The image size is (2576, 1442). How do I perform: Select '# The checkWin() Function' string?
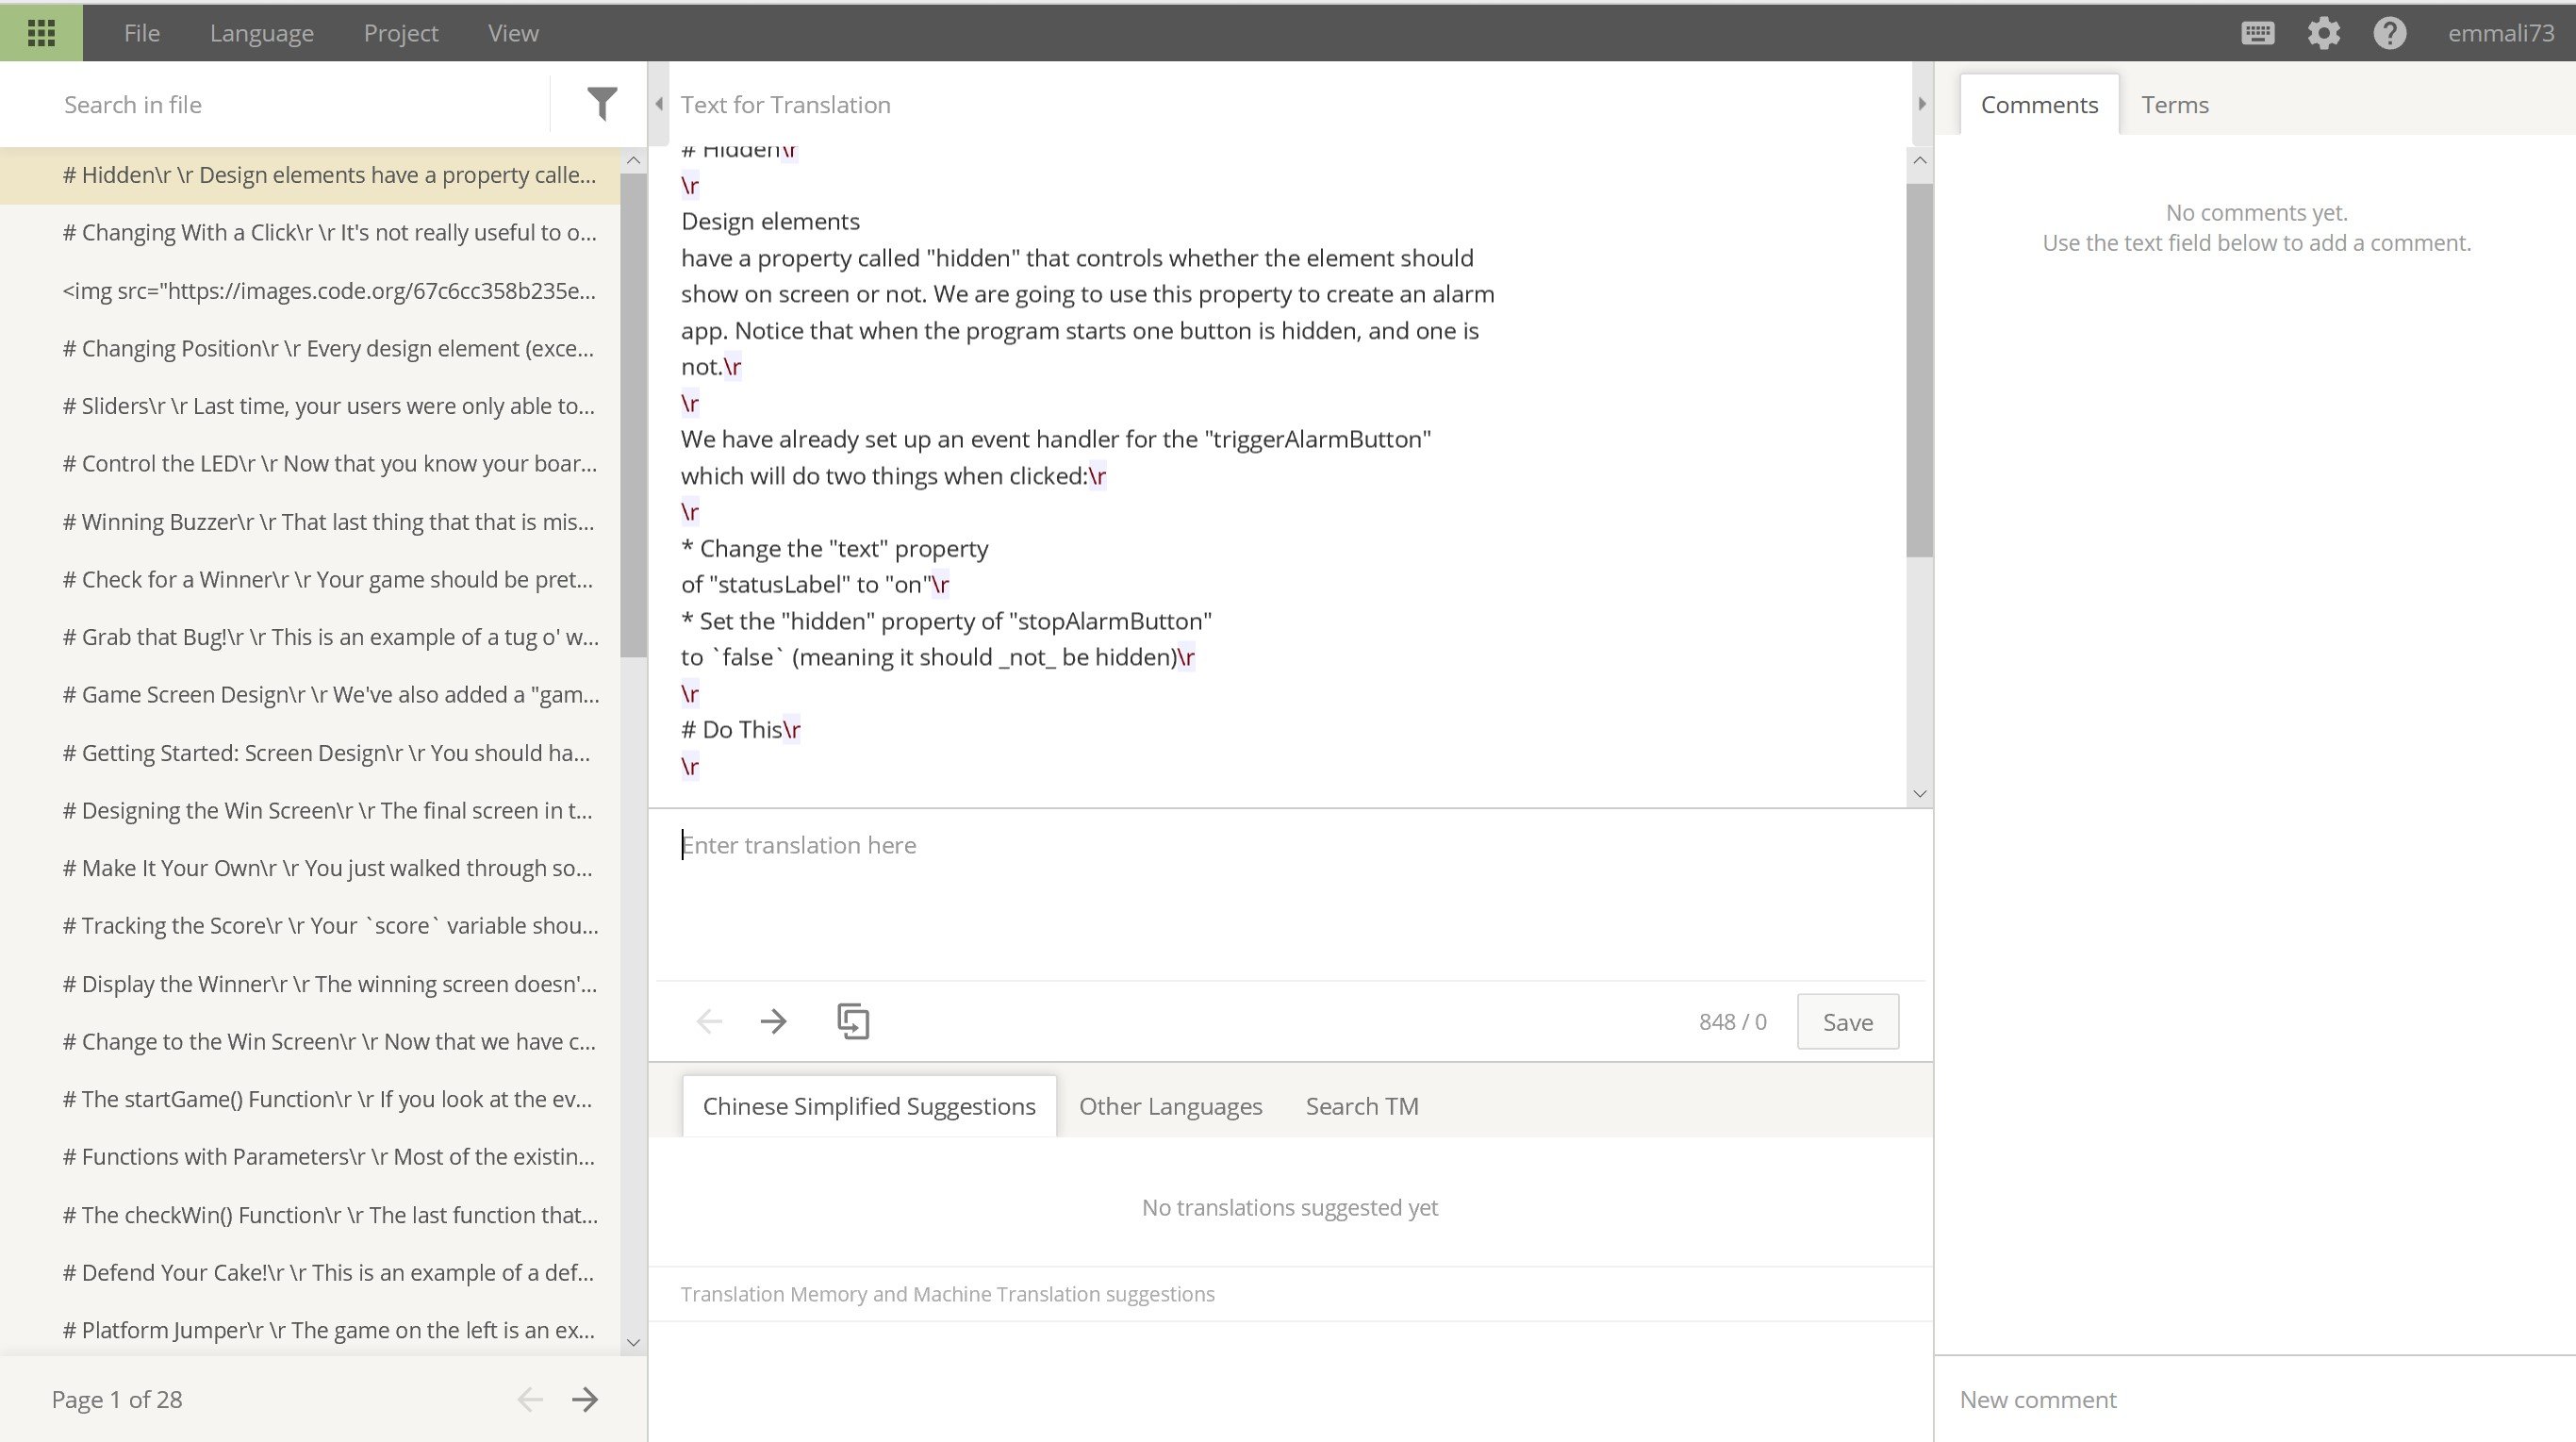point(310,1215)
